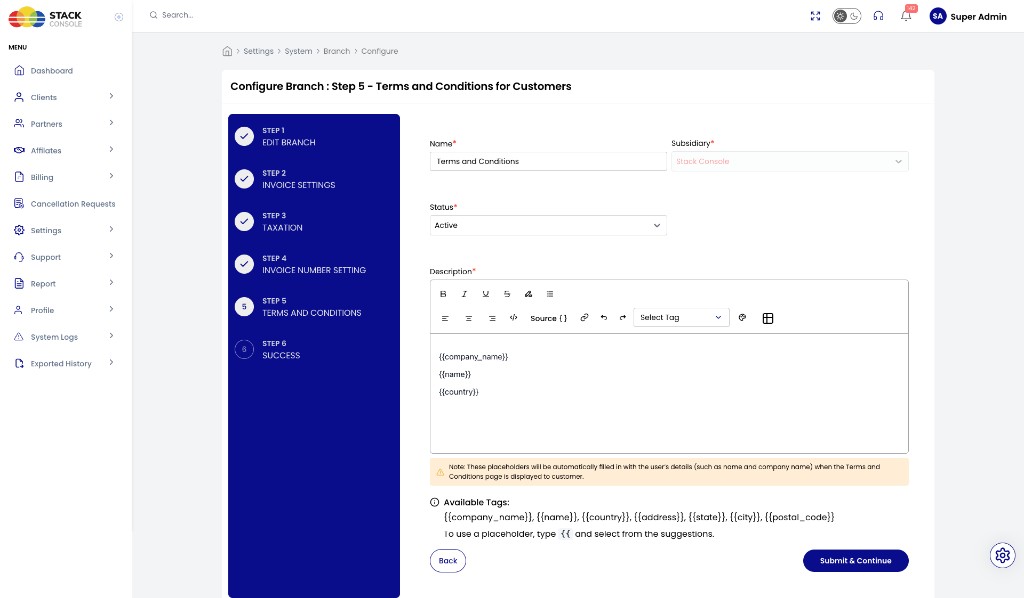
Task: Click Submit & Continue
Action: point(856,561)
